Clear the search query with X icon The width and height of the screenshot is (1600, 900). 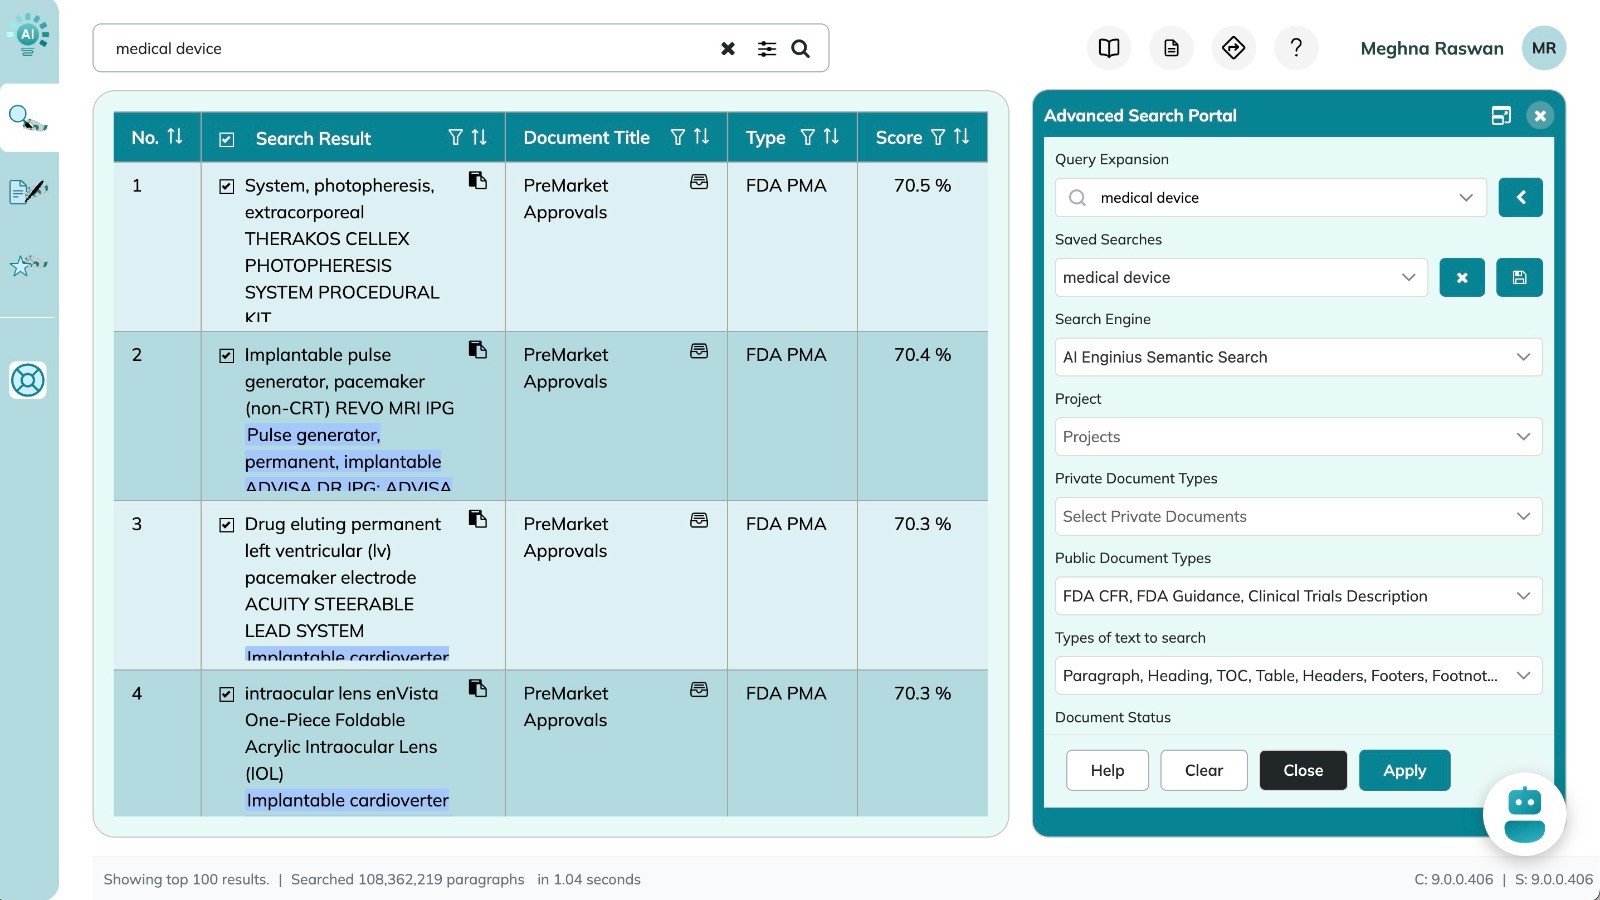(x=728, y=49)
